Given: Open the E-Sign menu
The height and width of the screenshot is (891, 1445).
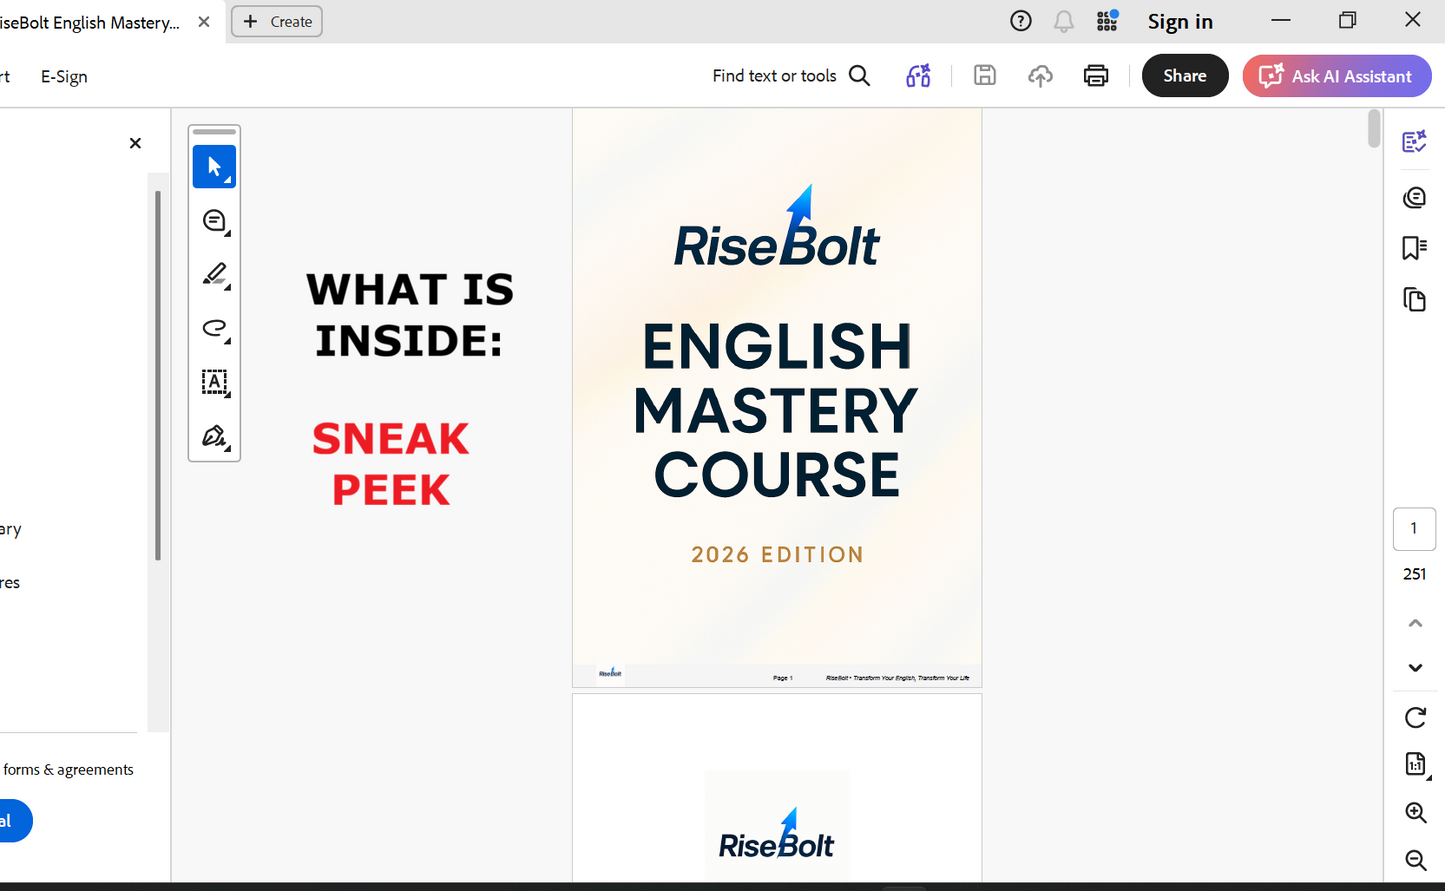Looking at the screenshot, I should (64, 77).
